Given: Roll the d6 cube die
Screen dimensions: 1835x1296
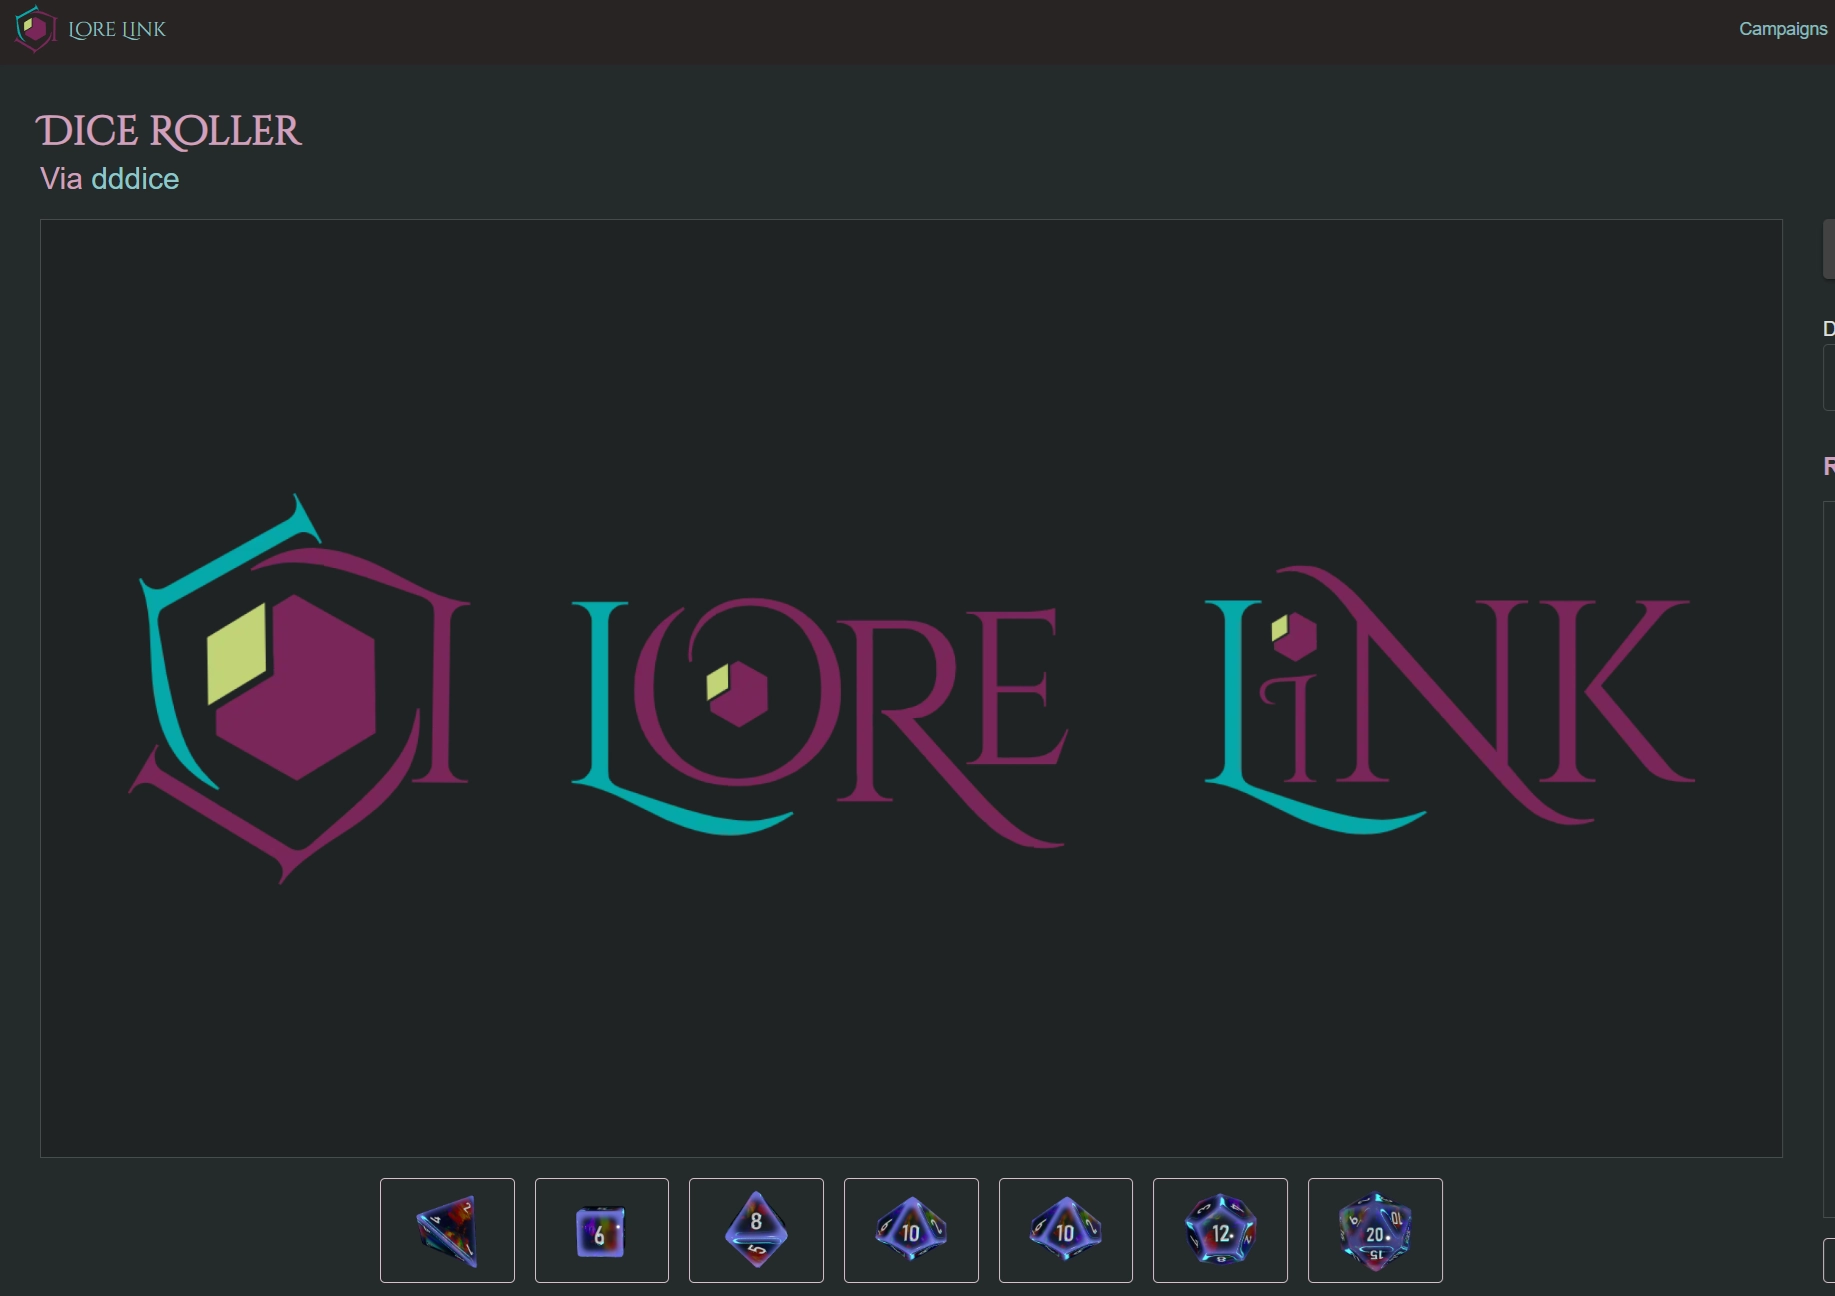Looking at the screenshot, I should [x=602, y=1230].
